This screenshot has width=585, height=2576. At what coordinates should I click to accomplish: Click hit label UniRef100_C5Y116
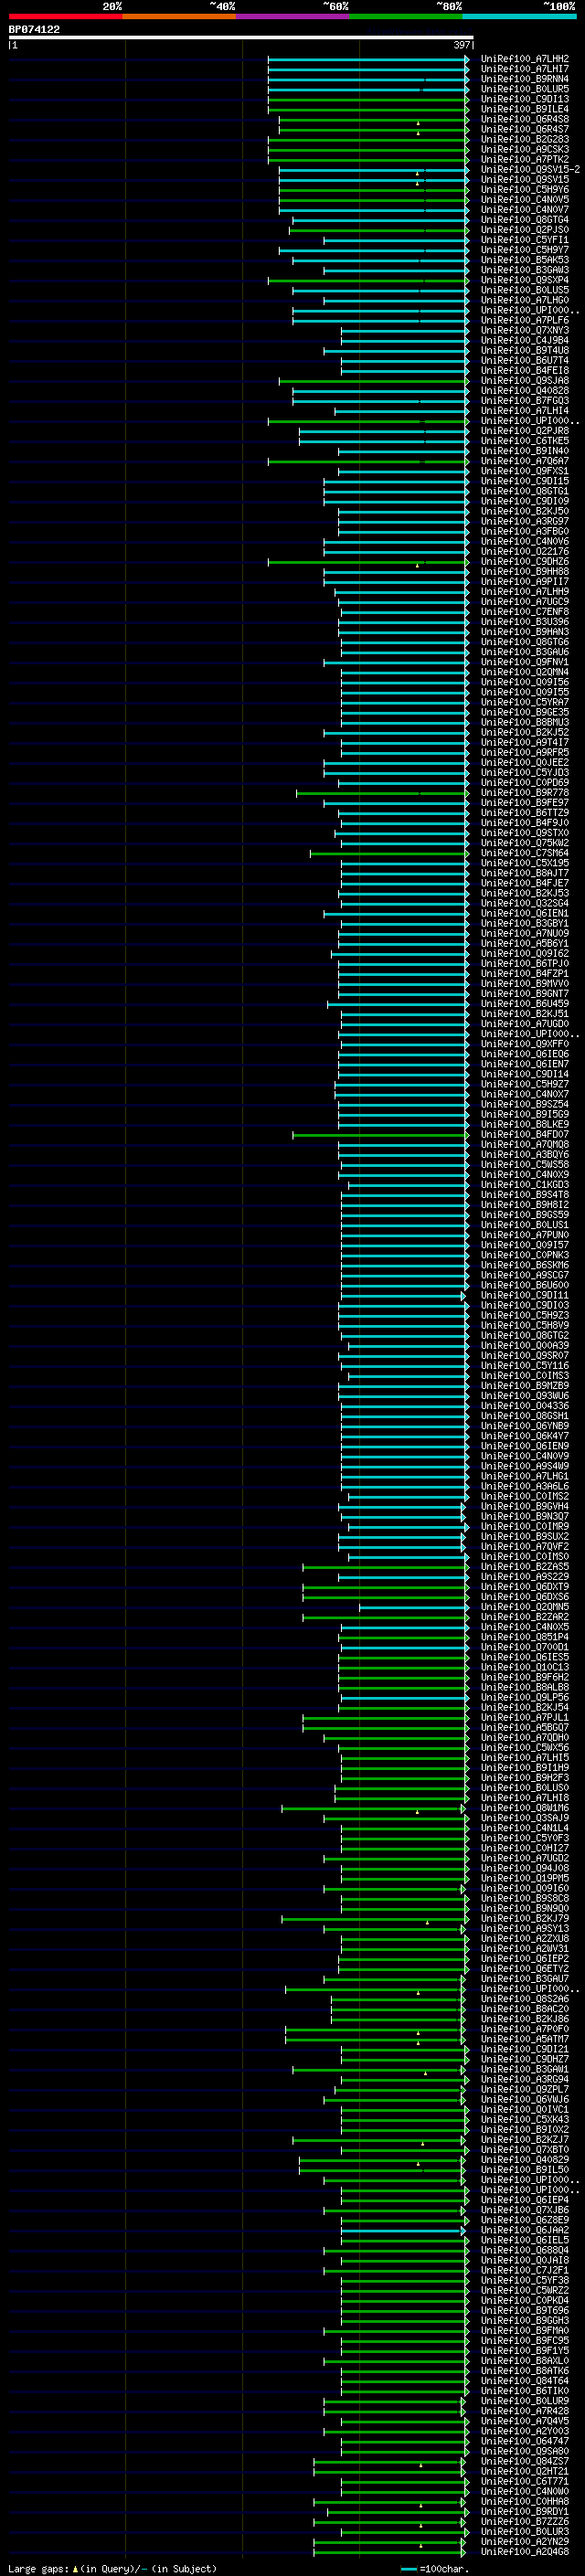525,1366
